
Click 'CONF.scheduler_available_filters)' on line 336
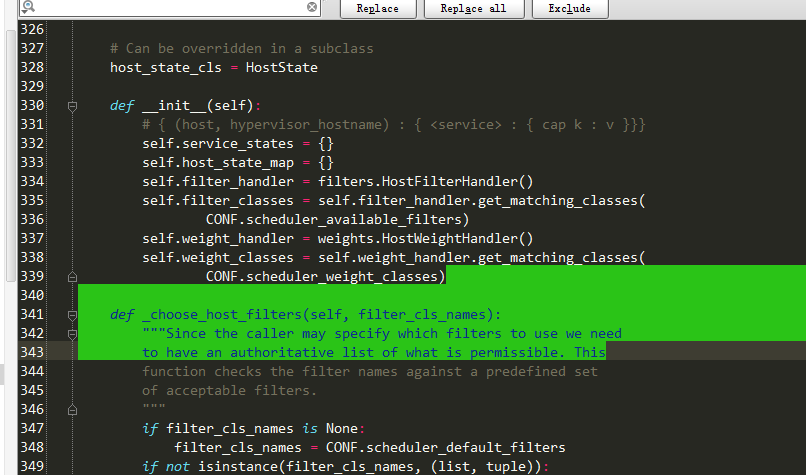(338, 220)
